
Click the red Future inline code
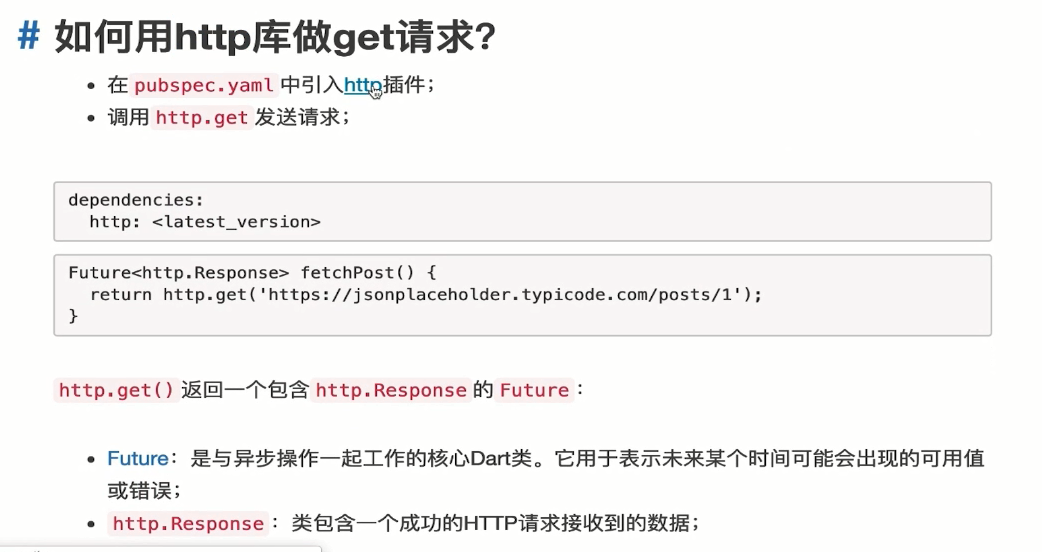(x=534, y=390)
